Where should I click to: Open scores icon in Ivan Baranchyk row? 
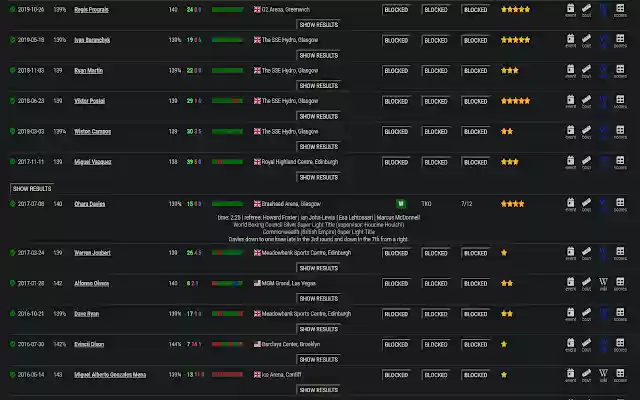[x=620, y=40]
